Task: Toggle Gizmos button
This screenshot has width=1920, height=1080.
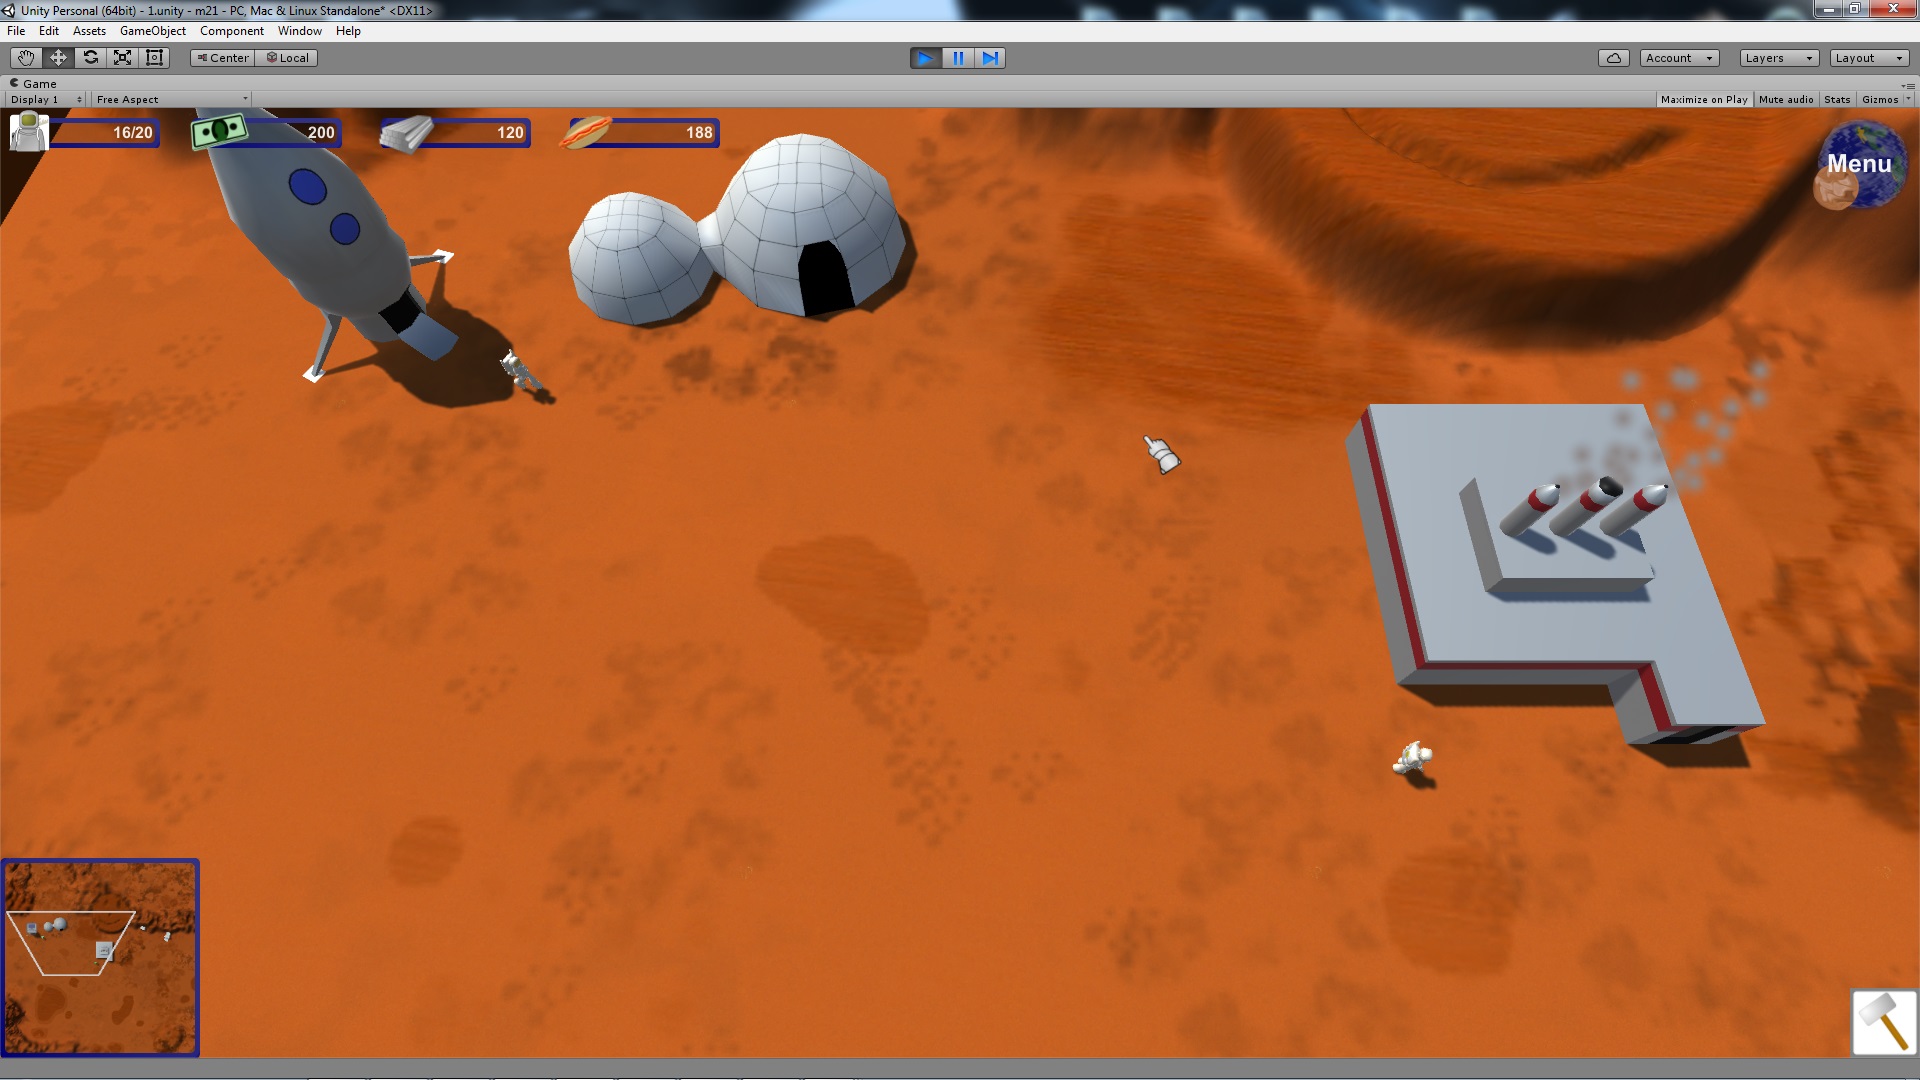Action: (x=1880, y=99)
